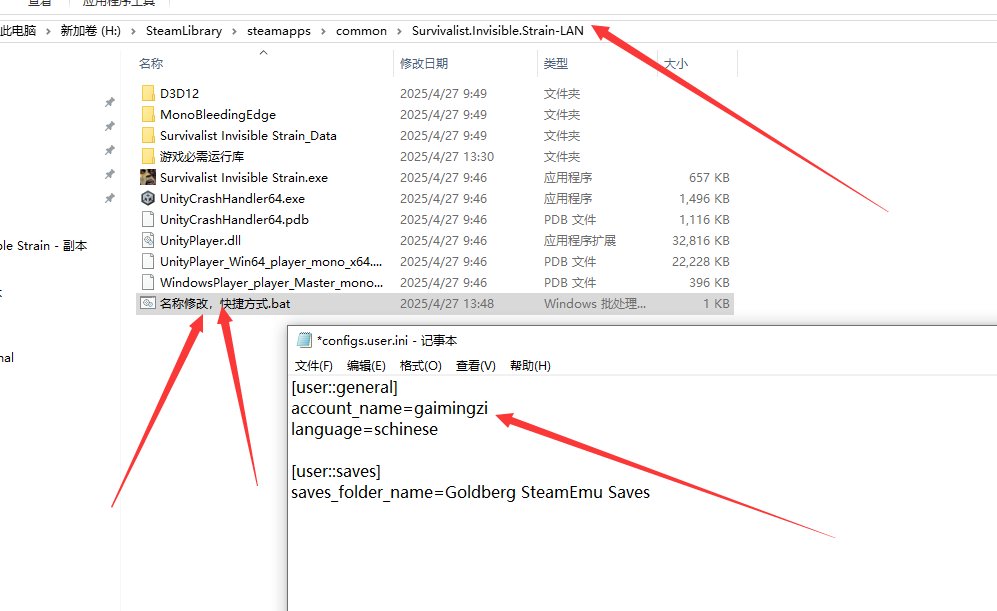997x611 pixels.
Task: Click the UnityCrashHandler64.pdb file icon
Action: [148, 220]
